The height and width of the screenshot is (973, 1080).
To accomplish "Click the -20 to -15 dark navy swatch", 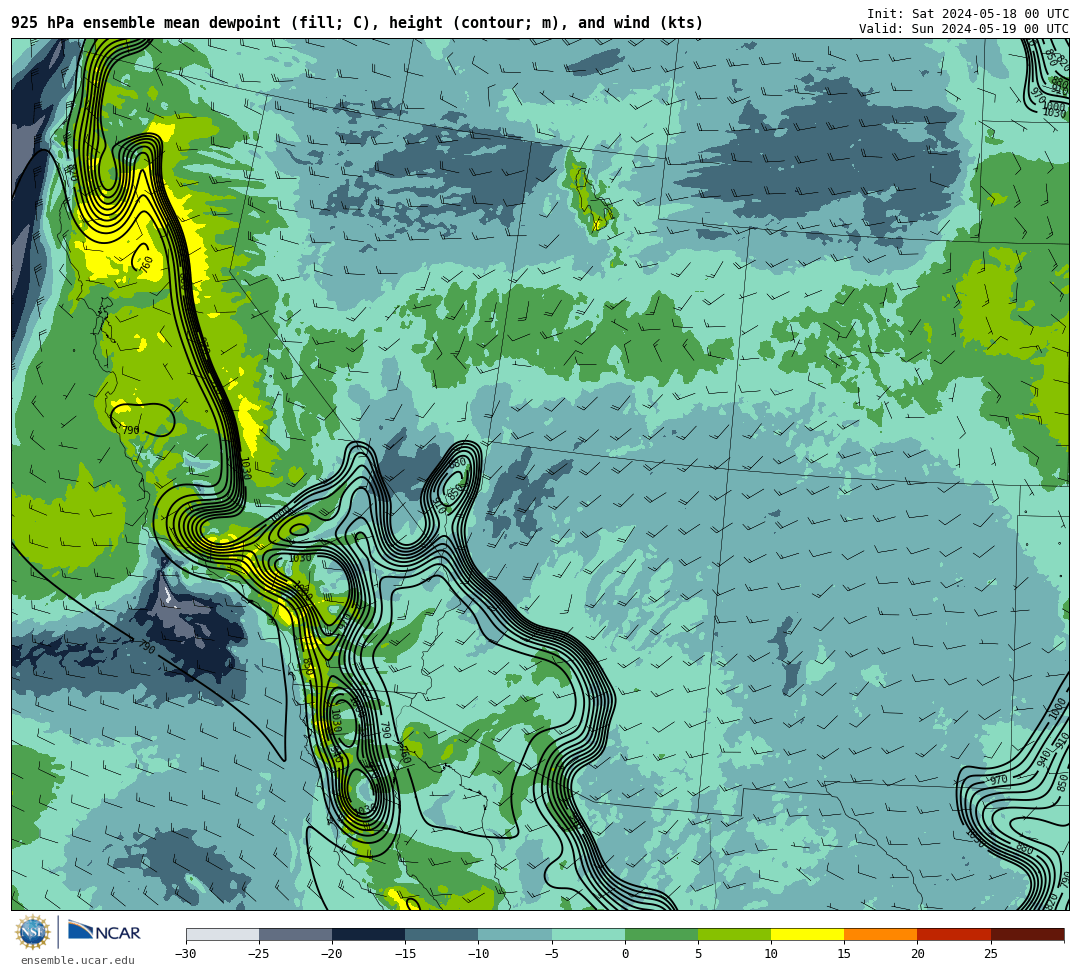I will tap(368, 934).
